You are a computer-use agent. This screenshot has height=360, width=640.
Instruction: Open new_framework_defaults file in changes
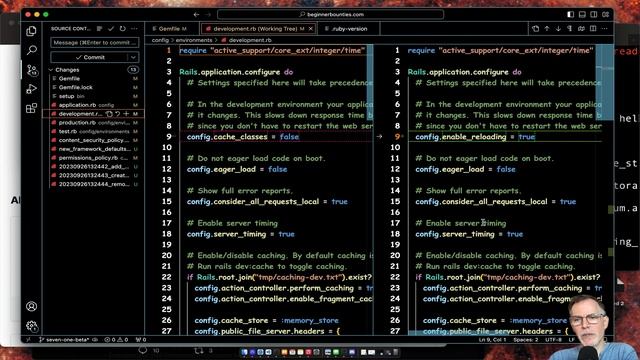click(93, 149)
